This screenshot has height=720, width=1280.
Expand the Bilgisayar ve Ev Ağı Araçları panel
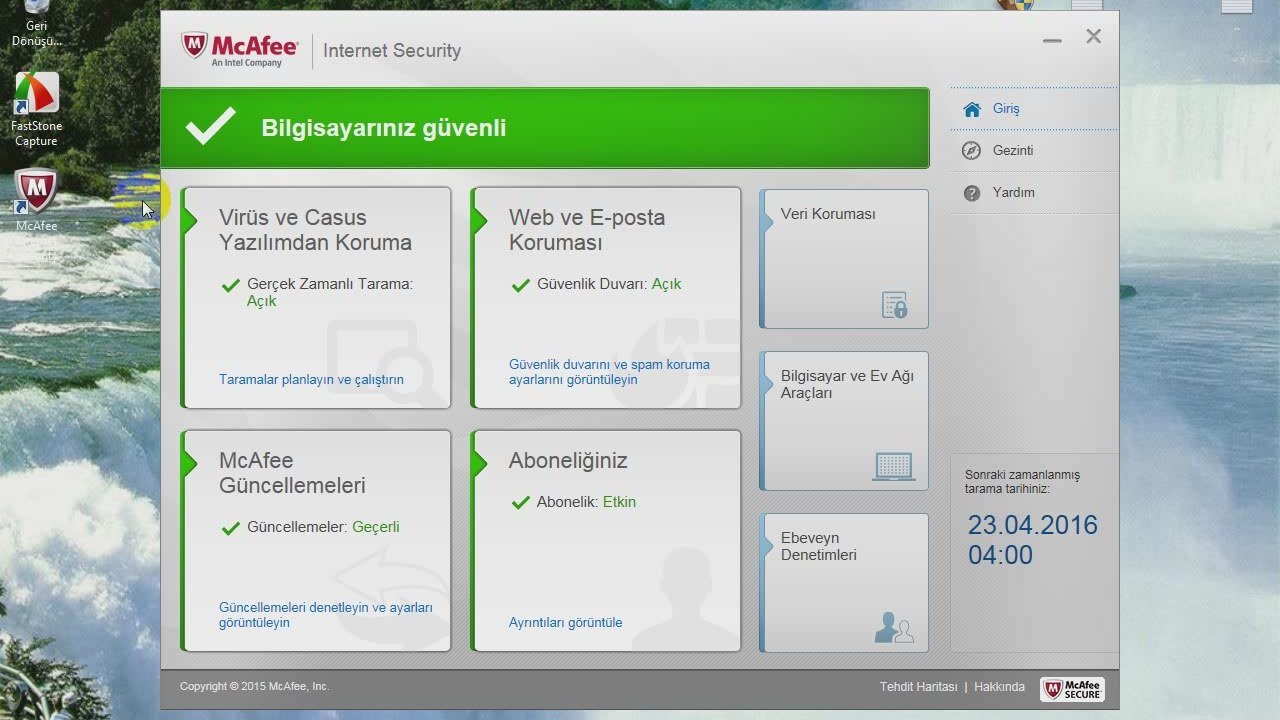(844, 421)
